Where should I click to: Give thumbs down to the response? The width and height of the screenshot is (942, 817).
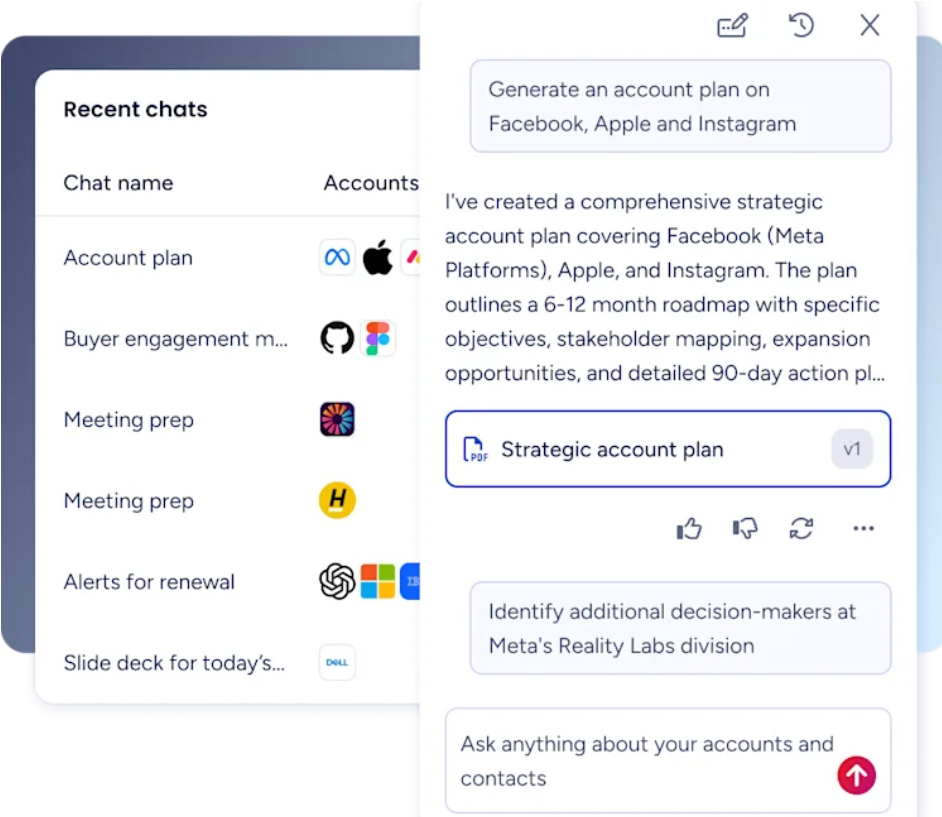tap(745, 529)
